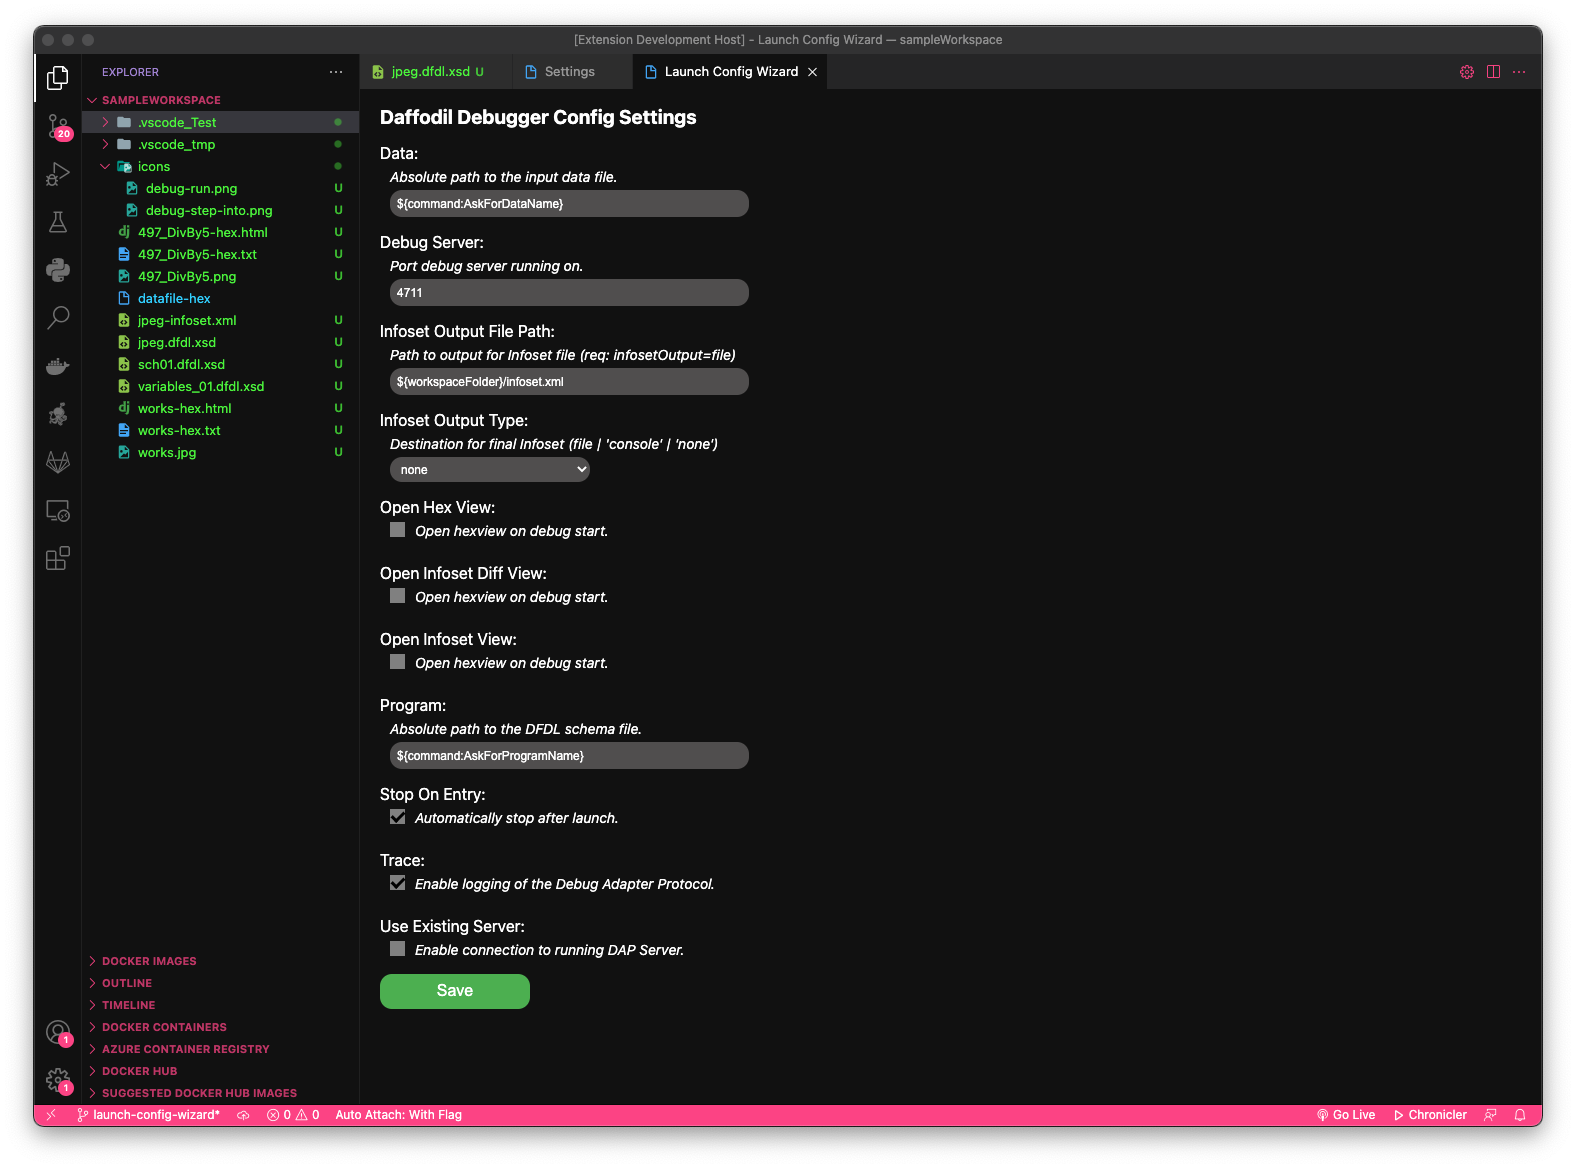Click launch-config-wizard branch in status bar
Viewport: 1576px width, 1168px height.
click(x=148, y=1115)
